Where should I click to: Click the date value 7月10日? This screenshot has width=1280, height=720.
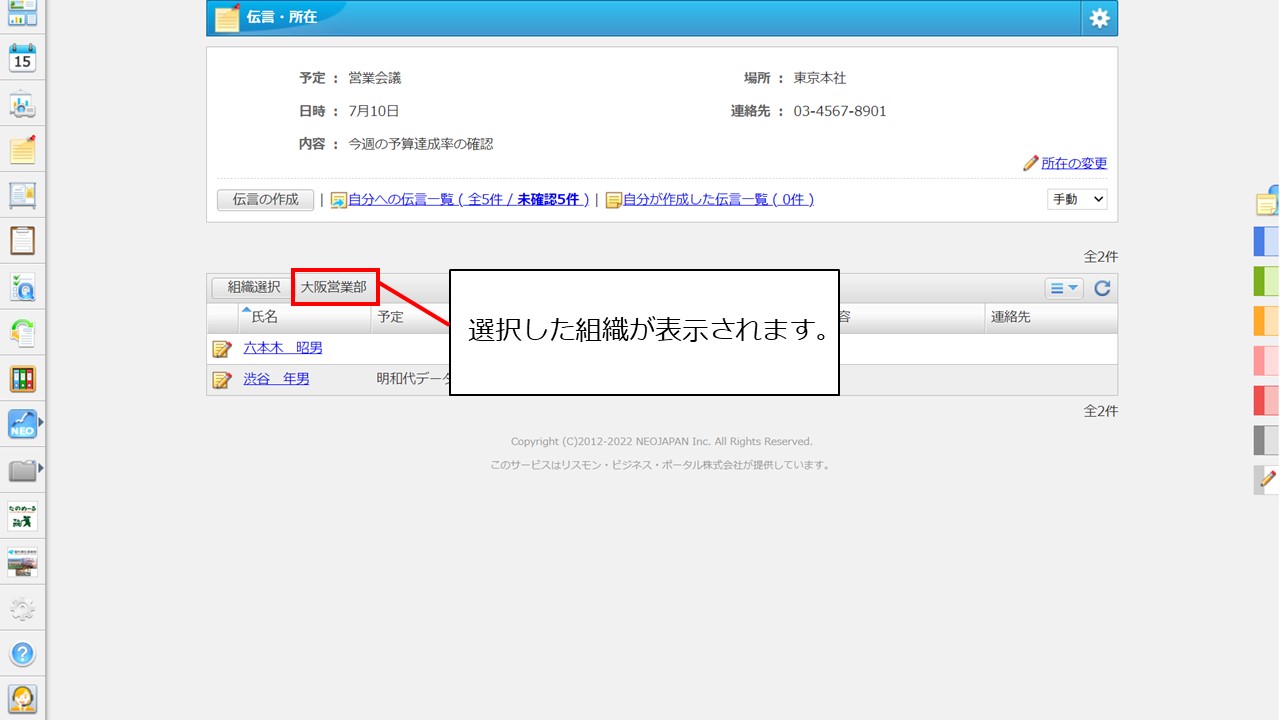tap(374, 111)
